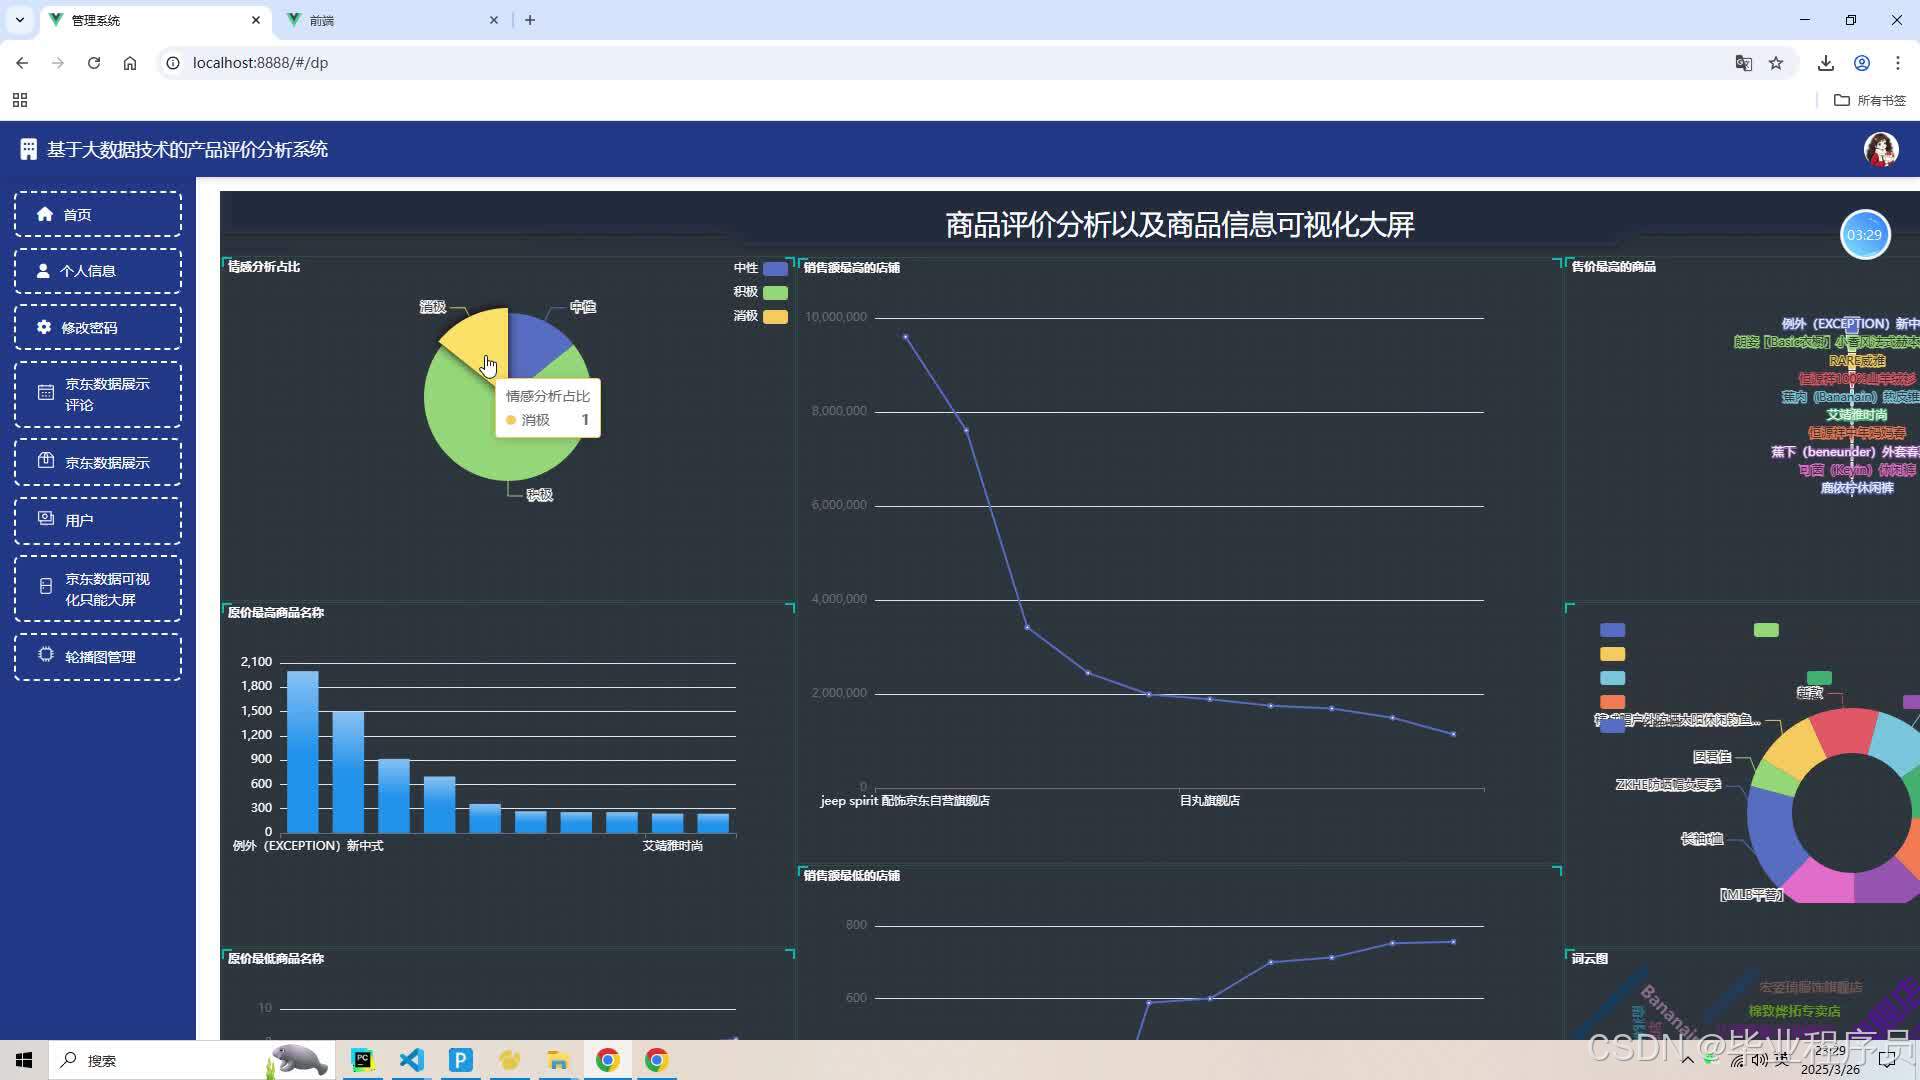Click the person icon beside 个人信息
The height and width of the screenshot is (1080, 1920).
coord(43,271)
